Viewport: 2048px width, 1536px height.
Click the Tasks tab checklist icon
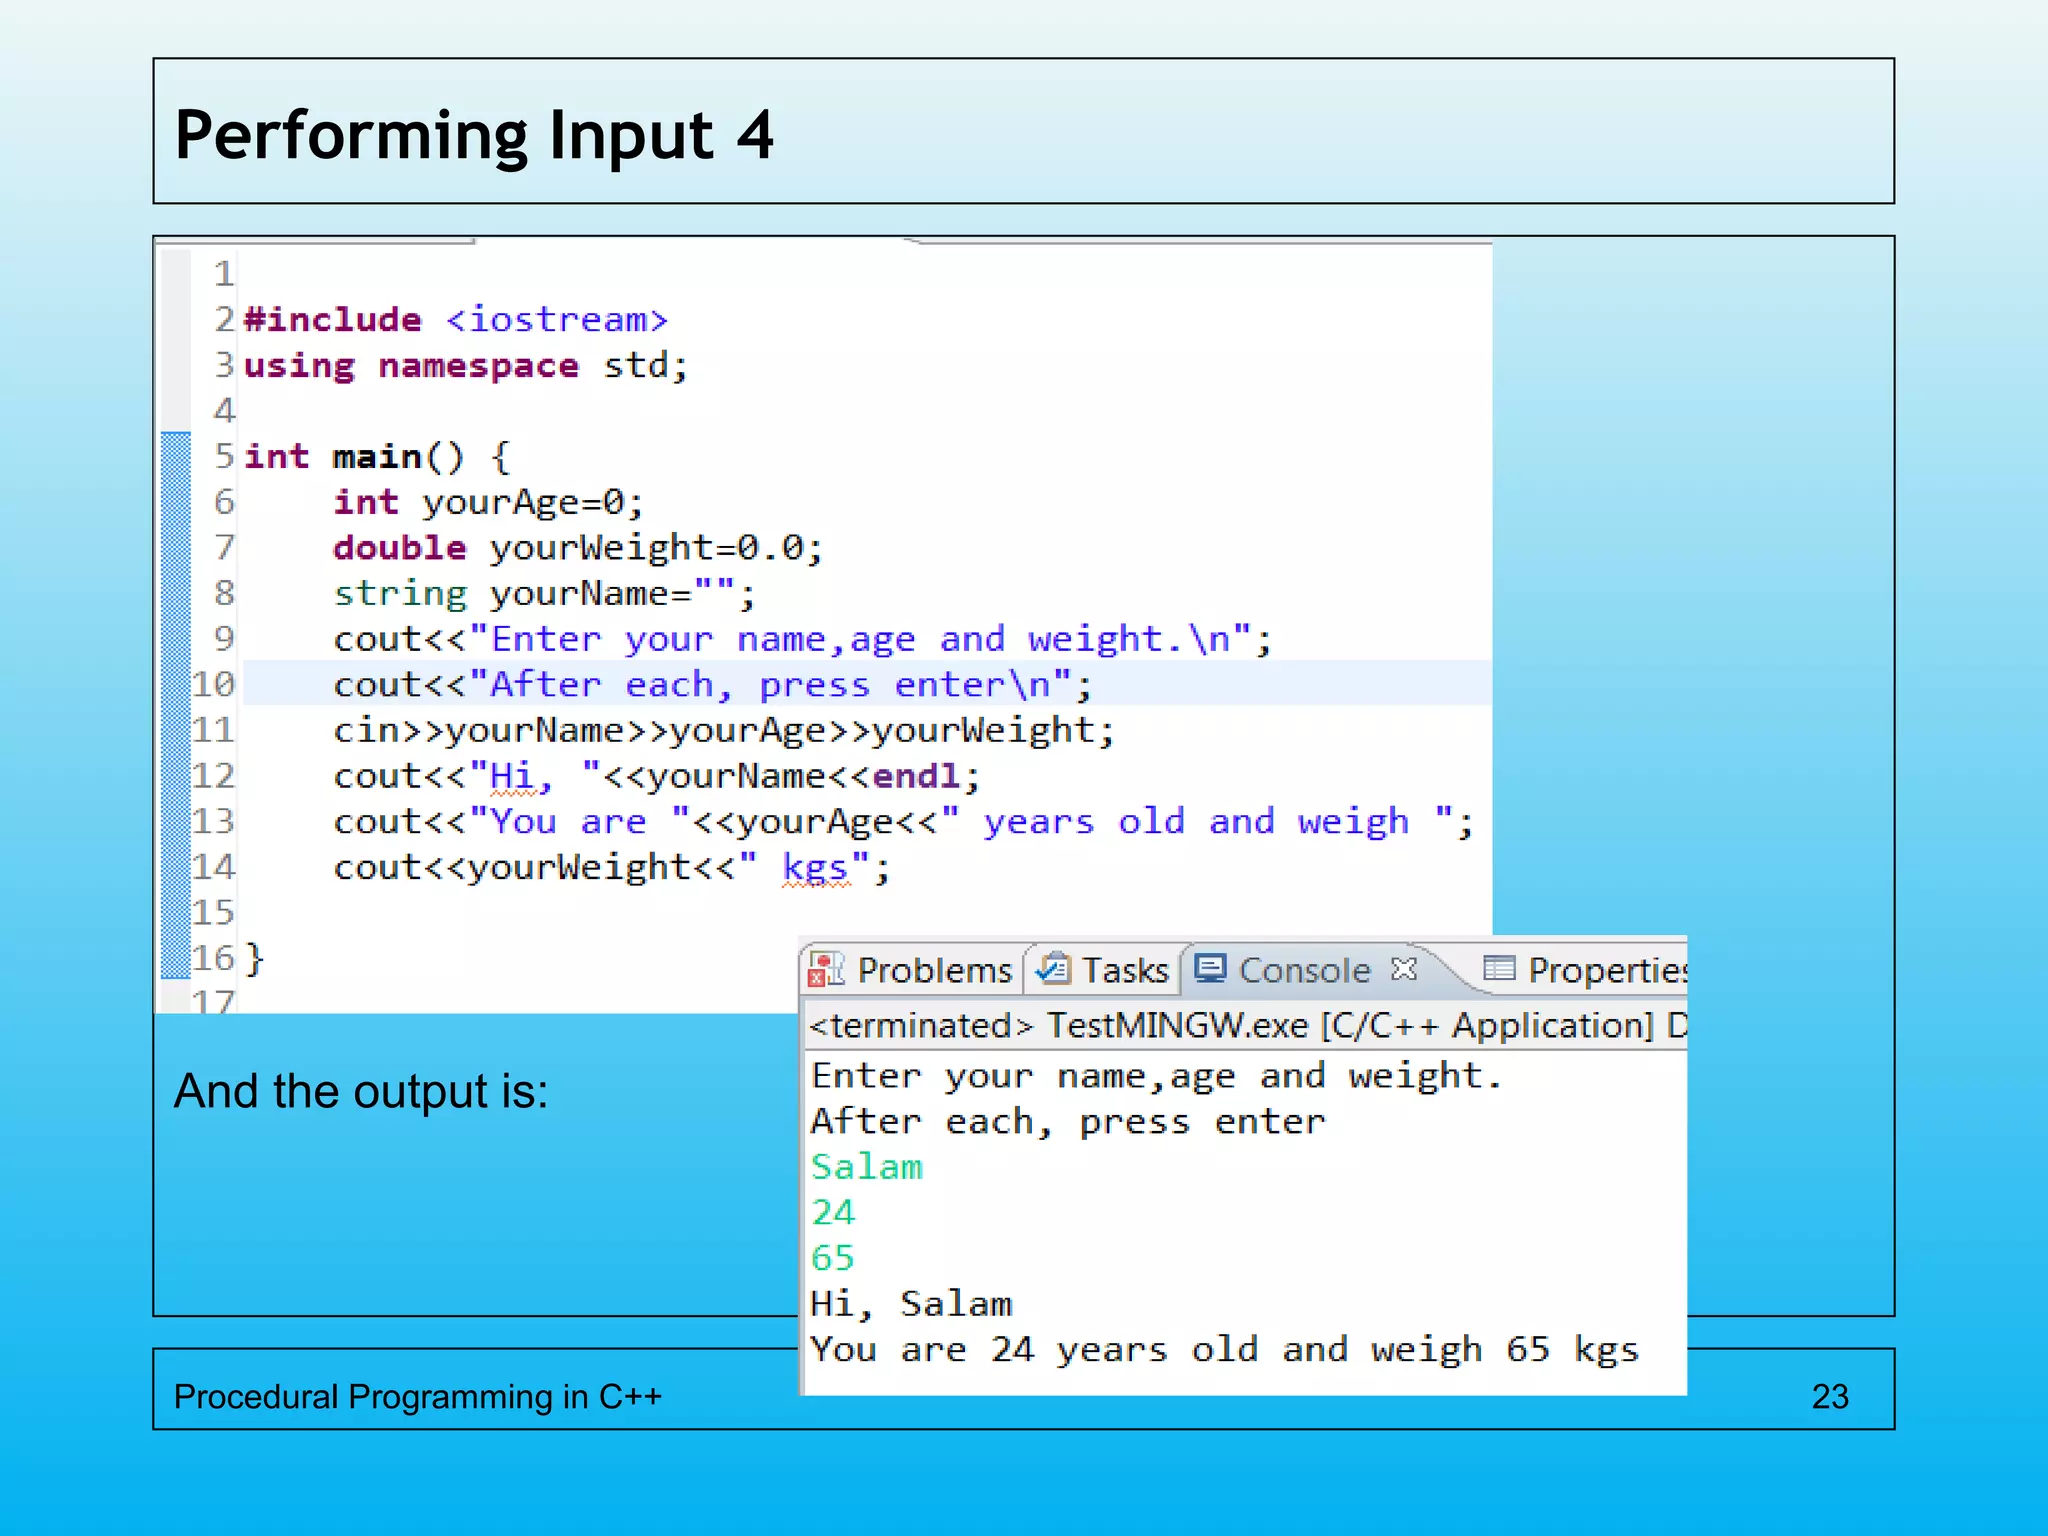1053,969
